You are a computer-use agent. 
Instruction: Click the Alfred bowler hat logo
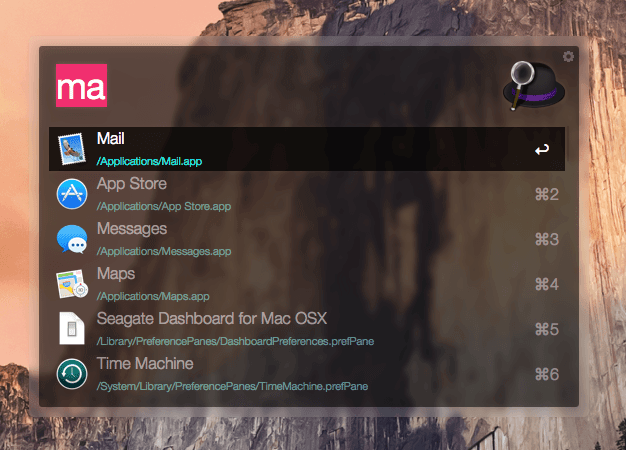pyautogui.click(x=533, y=85)
